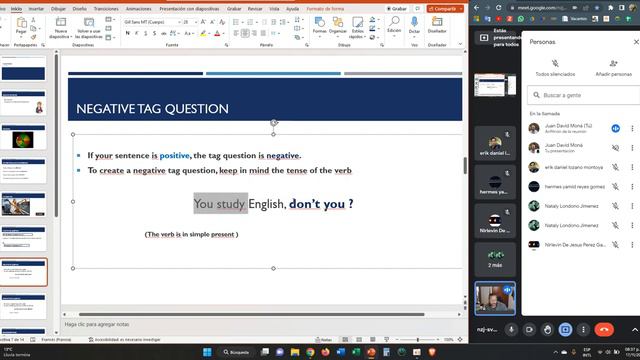Open more options for Hermes Yamid Reyes Gomez
The width and height of the screenshot is (640, 360).
(632, 187)
